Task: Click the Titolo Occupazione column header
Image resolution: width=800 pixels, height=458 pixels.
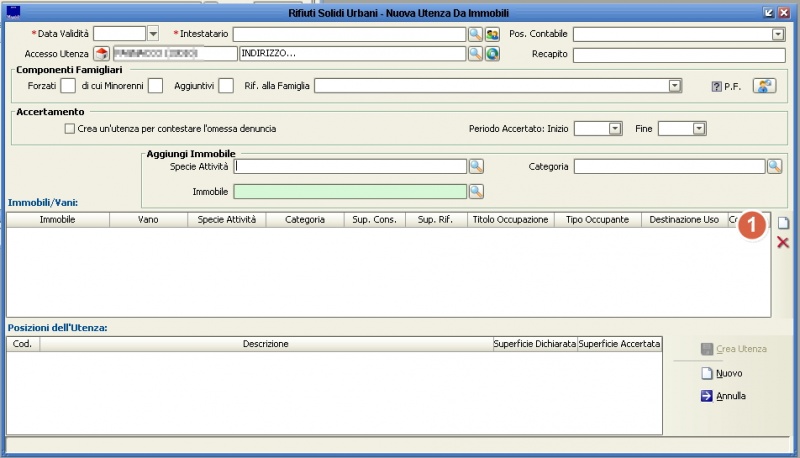Action: [510, 219]
